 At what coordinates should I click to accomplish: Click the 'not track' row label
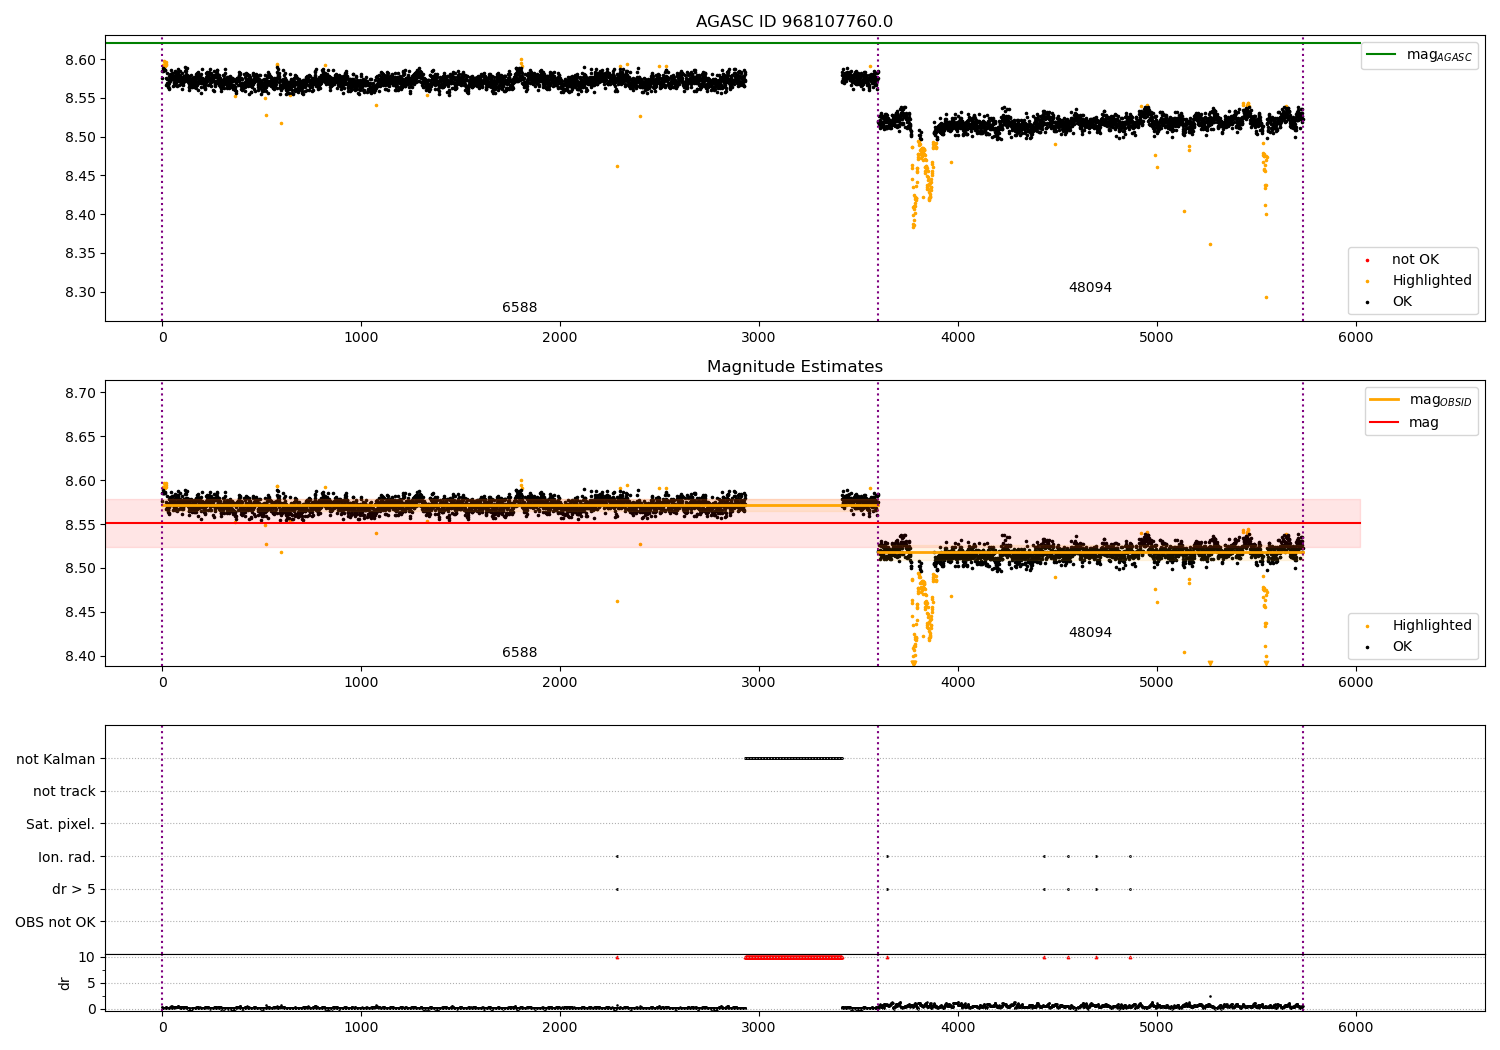coord(64,792)
